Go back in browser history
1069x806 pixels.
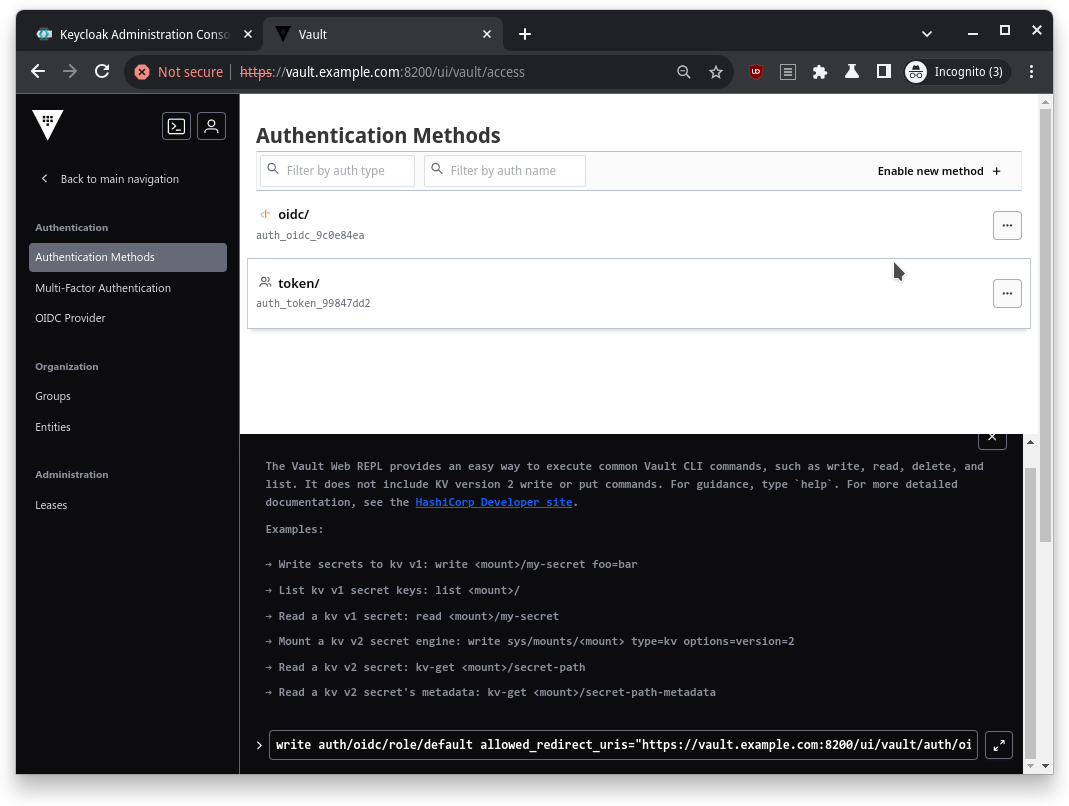38,72
